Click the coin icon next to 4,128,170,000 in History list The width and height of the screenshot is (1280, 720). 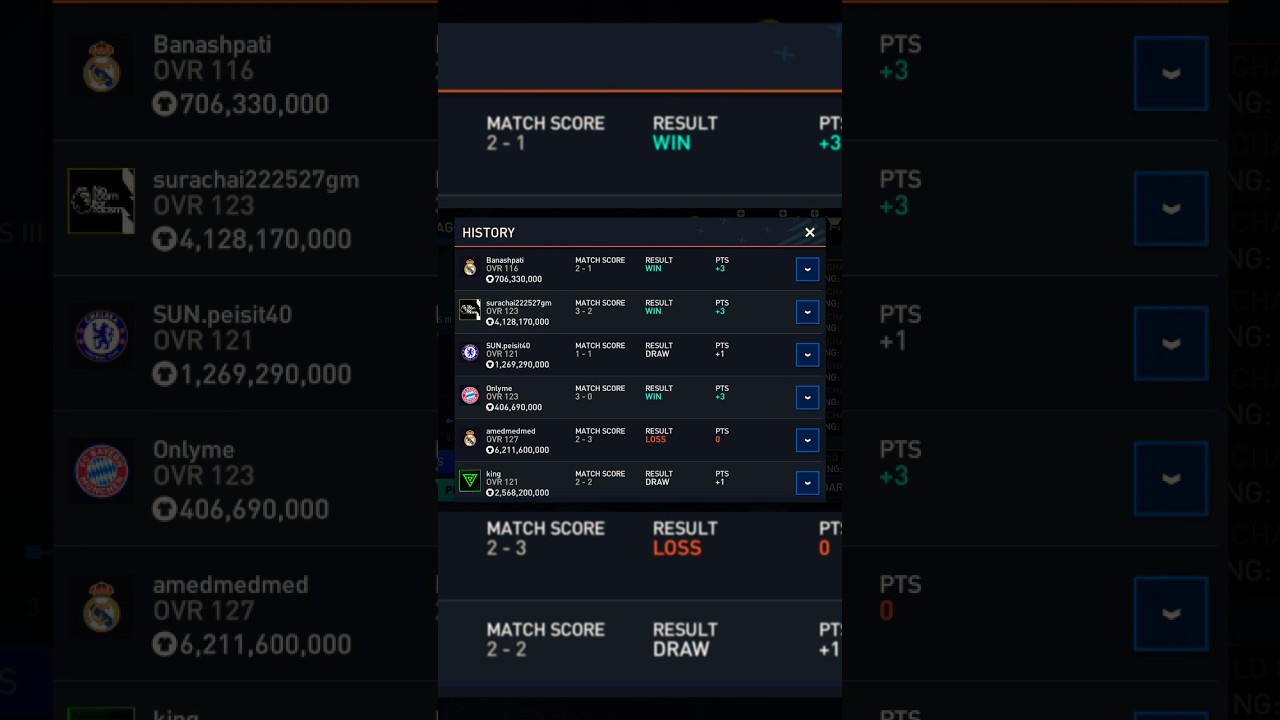pyautogui.click(x=490, y=322)
